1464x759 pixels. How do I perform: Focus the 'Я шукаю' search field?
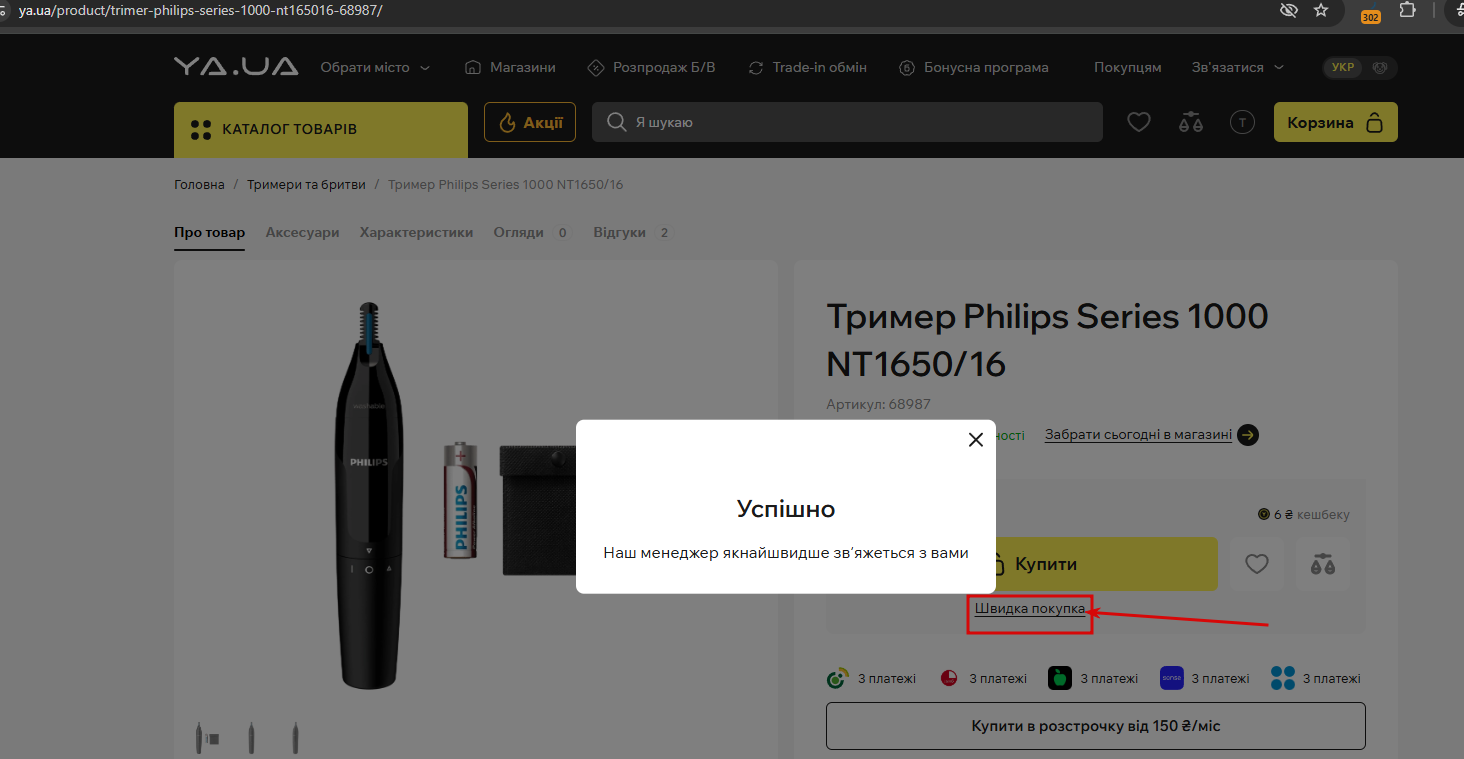coord(847,122)
